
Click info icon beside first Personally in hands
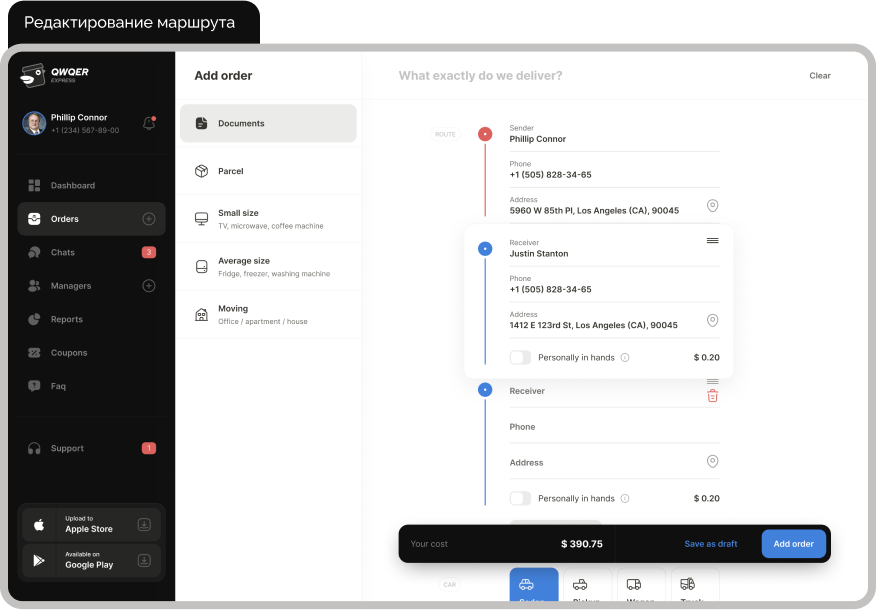[625, 357]
